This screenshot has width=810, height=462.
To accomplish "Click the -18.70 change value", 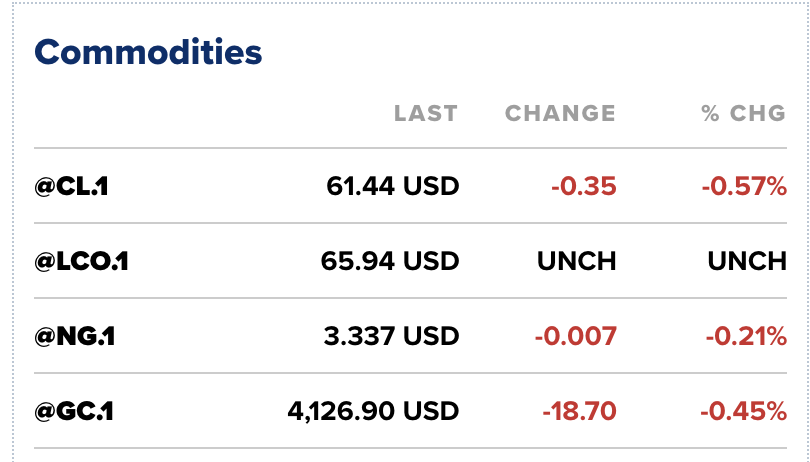I will coord(579,411).
